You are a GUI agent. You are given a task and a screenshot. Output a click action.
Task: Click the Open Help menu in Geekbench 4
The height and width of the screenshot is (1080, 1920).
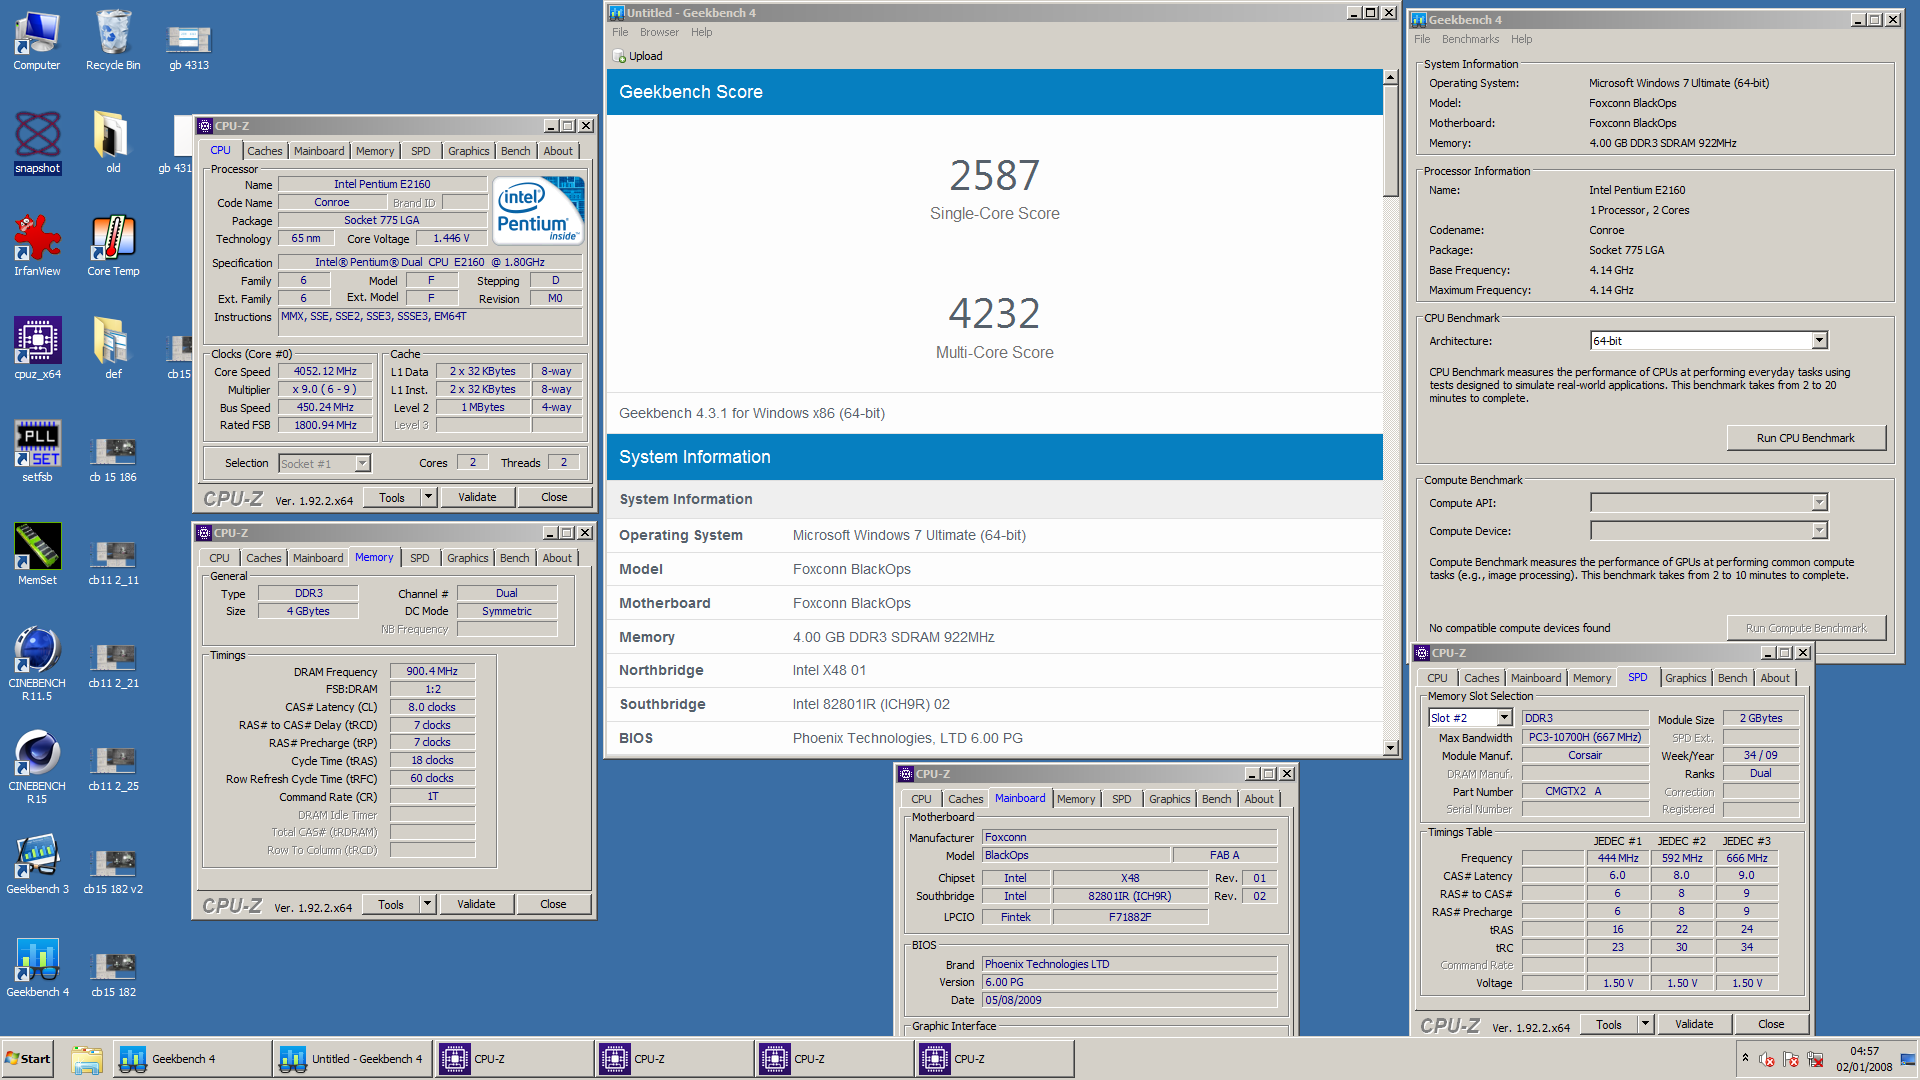[1521, 39]
